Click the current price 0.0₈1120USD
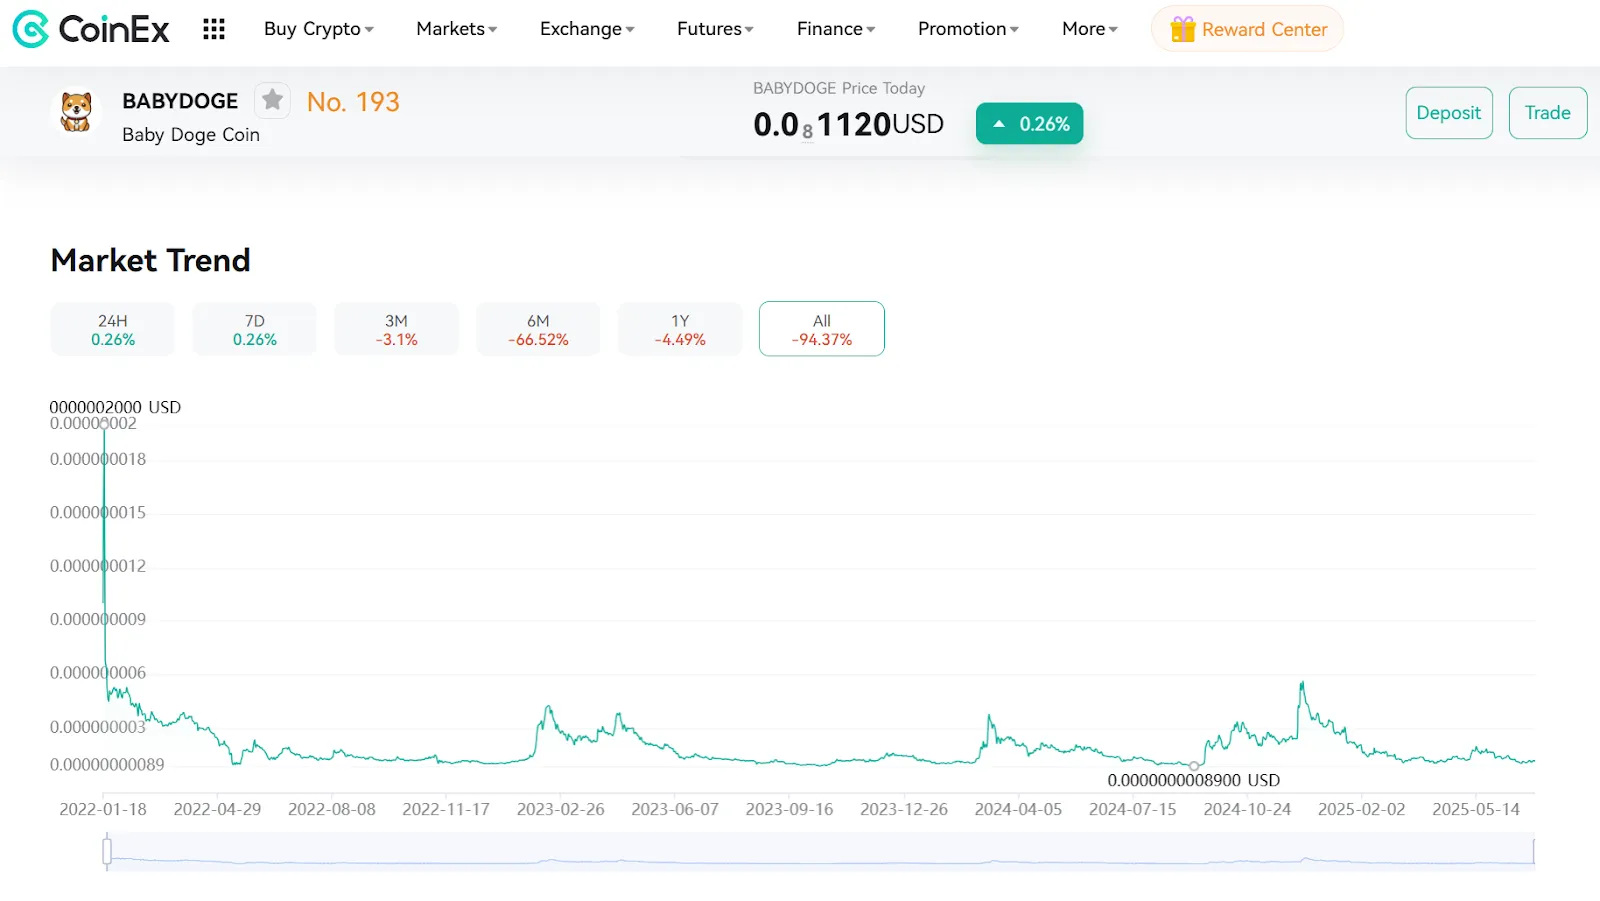Screen dimensions: 1600x901 click(848, 124)
